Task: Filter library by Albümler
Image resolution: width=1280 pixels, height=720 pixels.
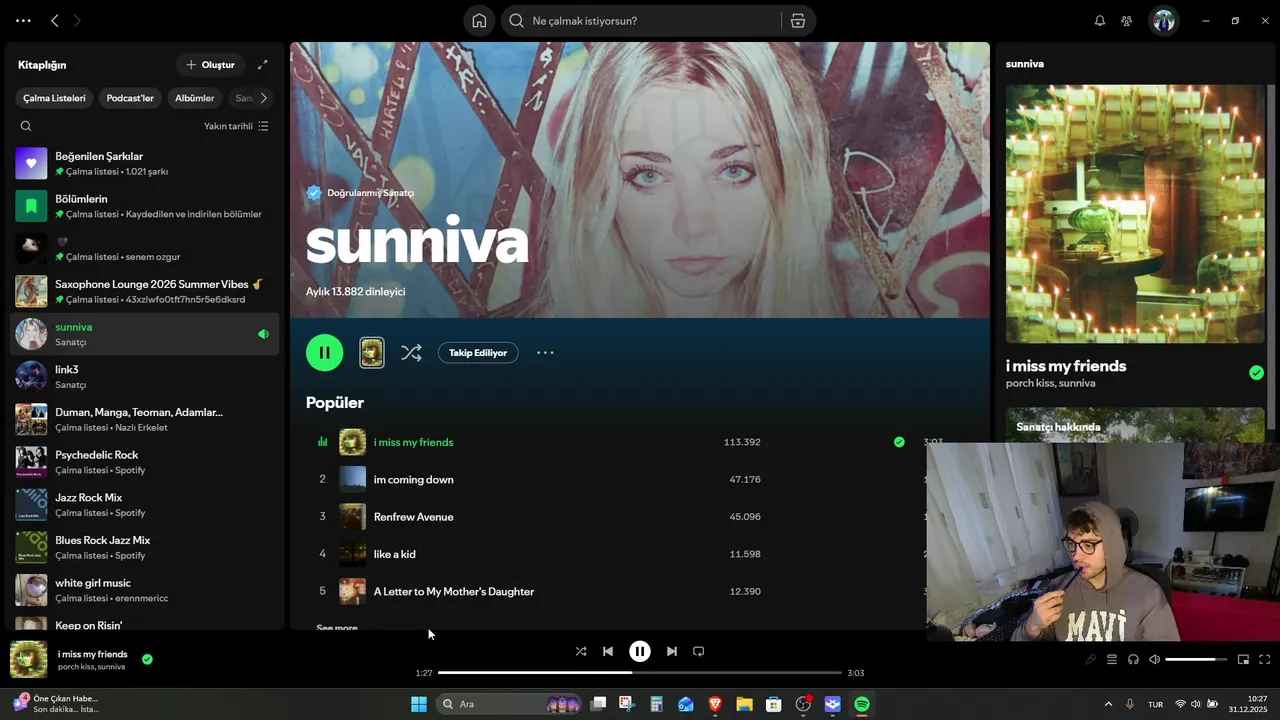Action: [x=195, y=98]
